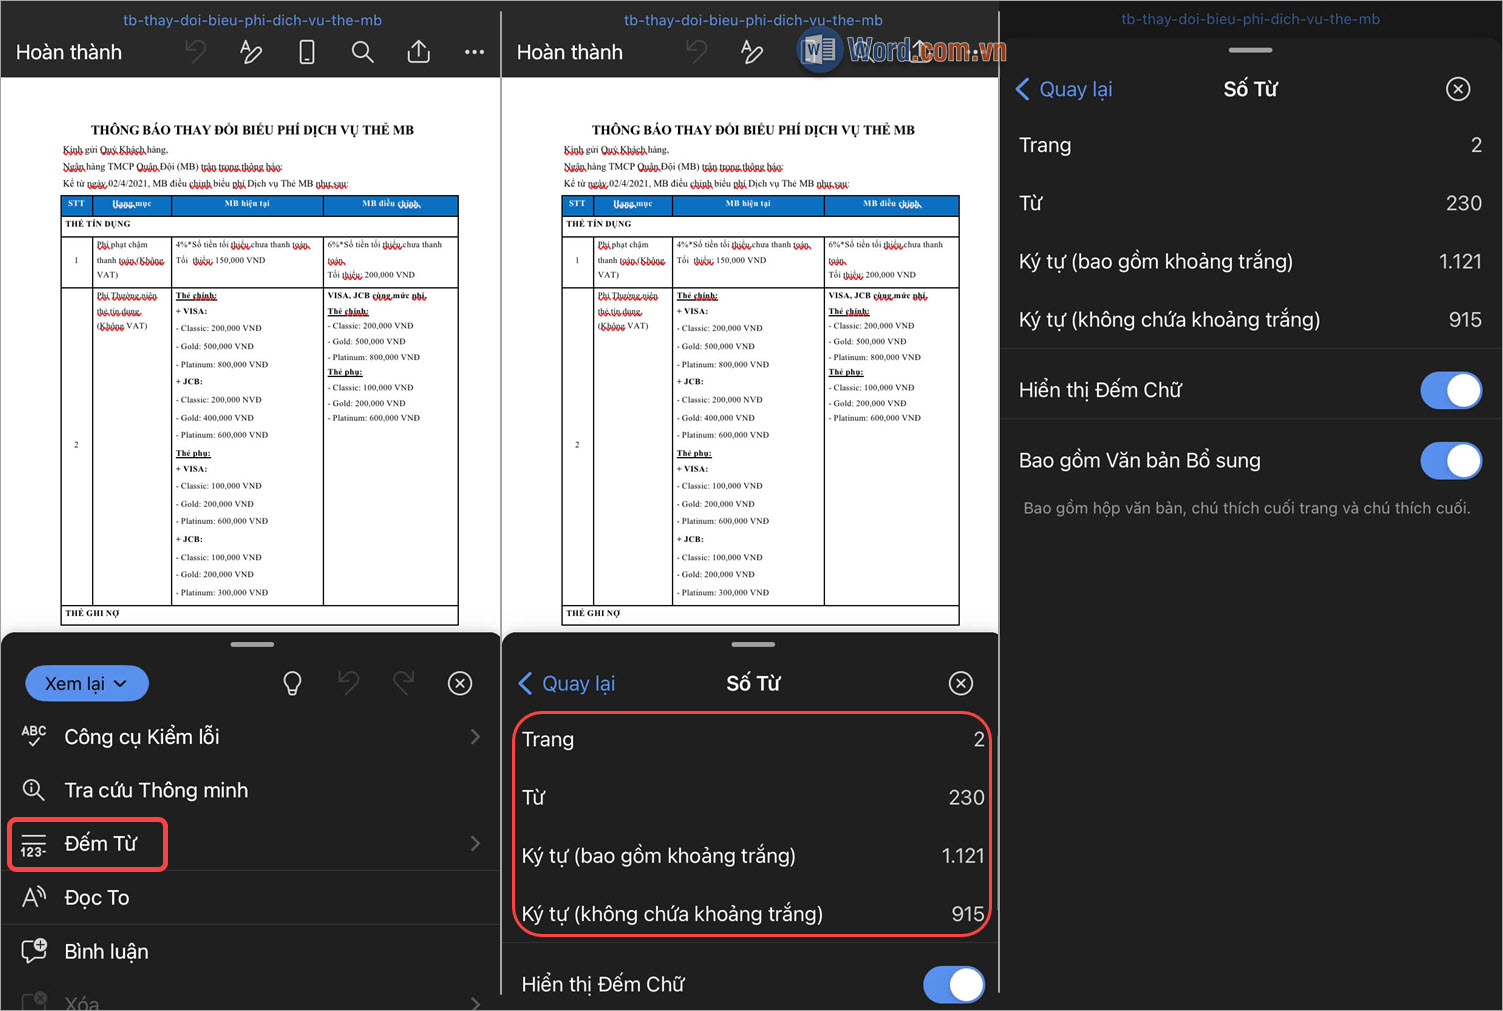This screenshot has height=1011, width=1503.
Task: Tap Ký tự (bao gồm khoảng trắng) in middle panel
Action: coord(753,855)
